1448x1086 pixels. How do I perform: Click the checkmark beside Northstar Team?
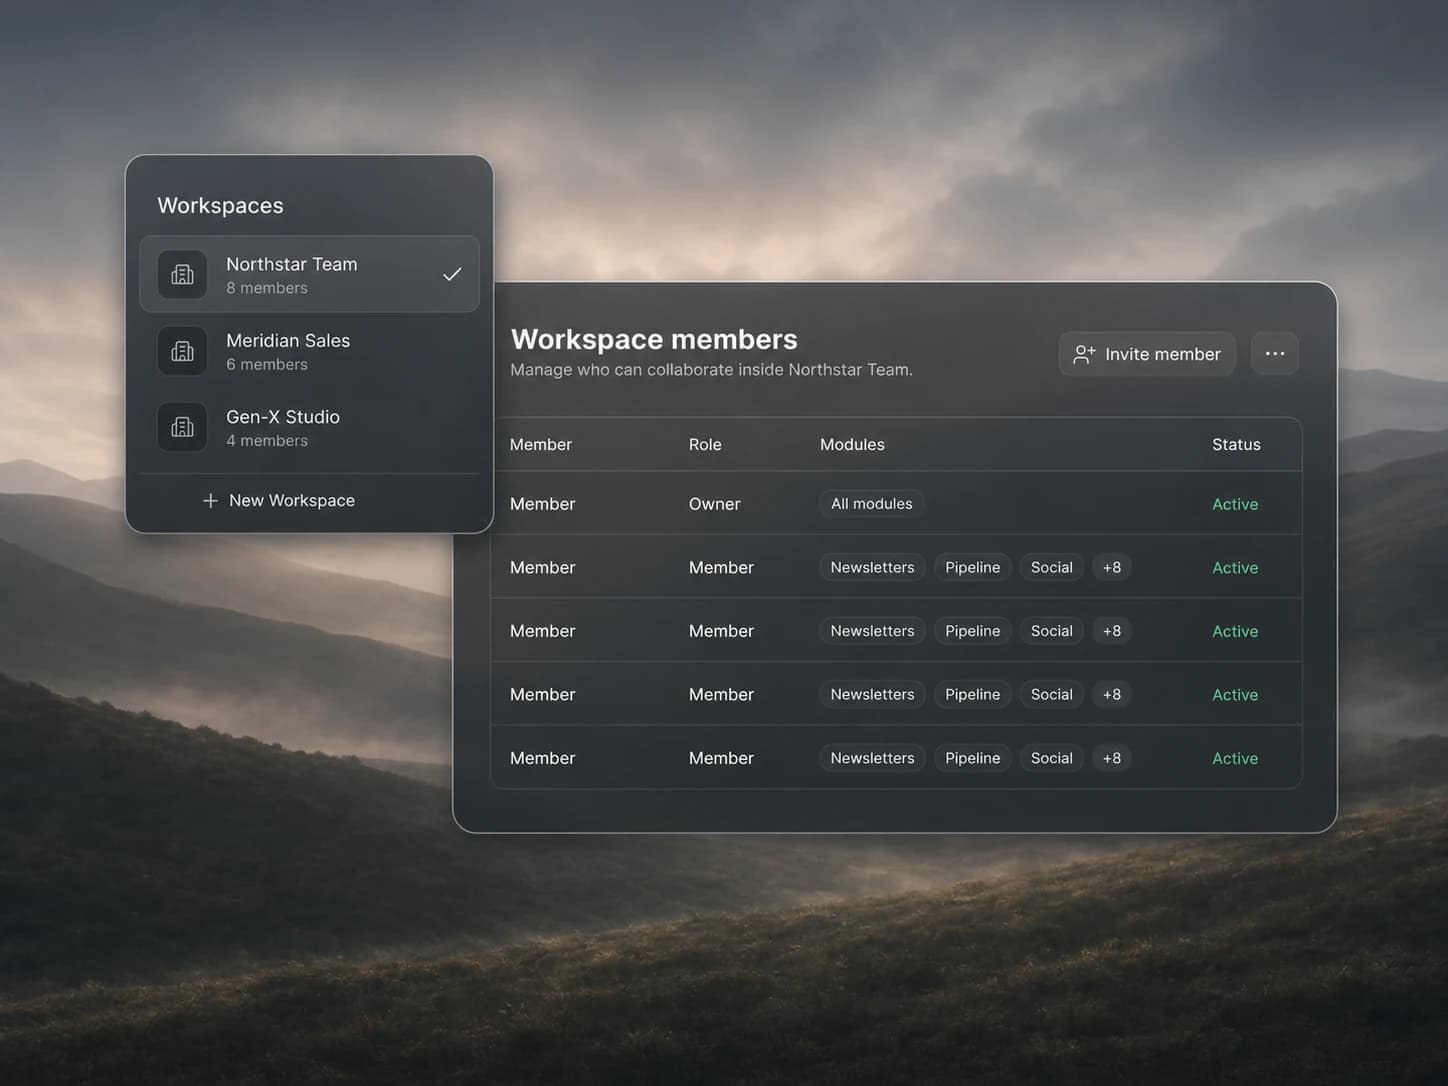tap(452, 274)
